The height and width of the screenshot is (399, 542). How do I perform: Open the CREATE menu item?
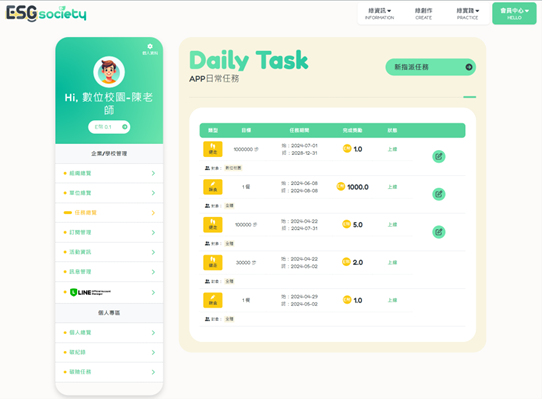pyautogui.click(x=423, y=14)
